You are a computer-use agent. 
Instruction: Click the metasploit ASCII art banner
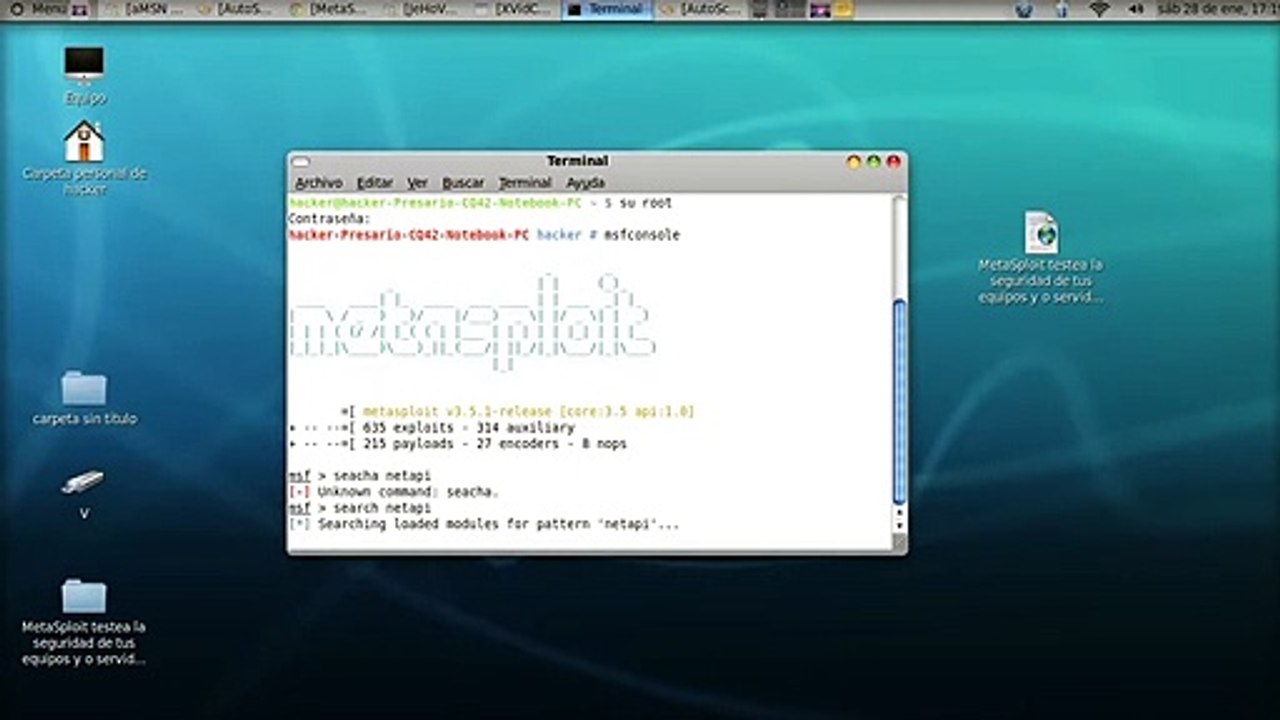pos(471,322)
